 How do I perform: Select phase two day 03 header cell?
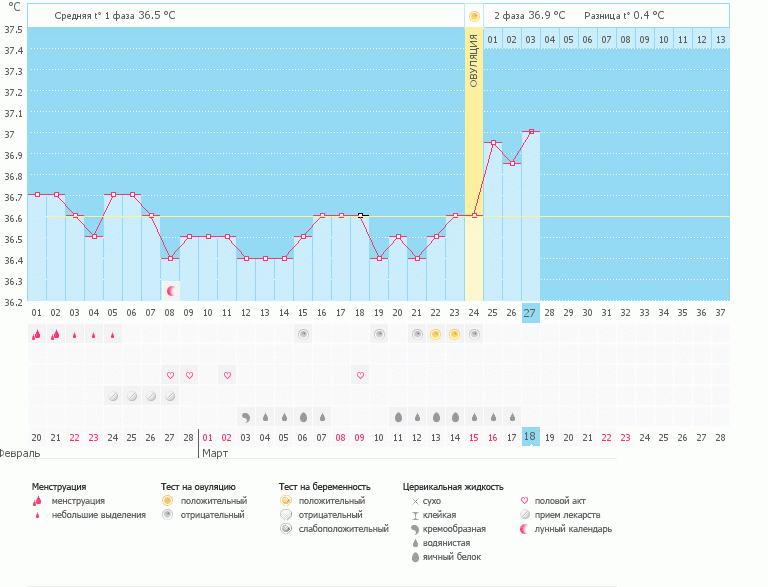pyautogui.click(x=530, y=39)
